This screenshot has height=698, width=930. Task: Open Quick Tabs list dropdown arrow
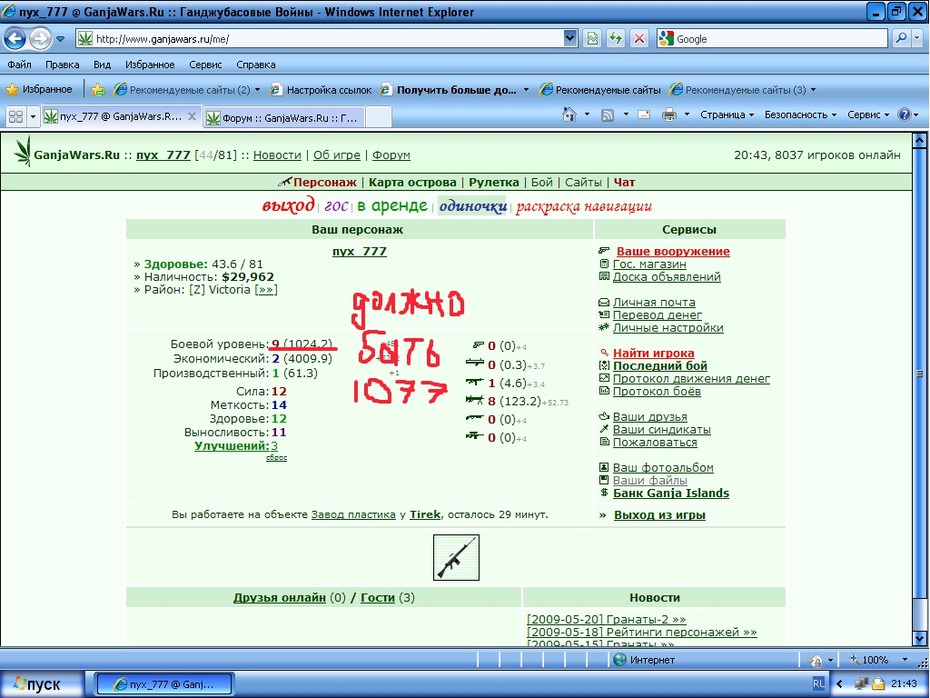(33, 117)
